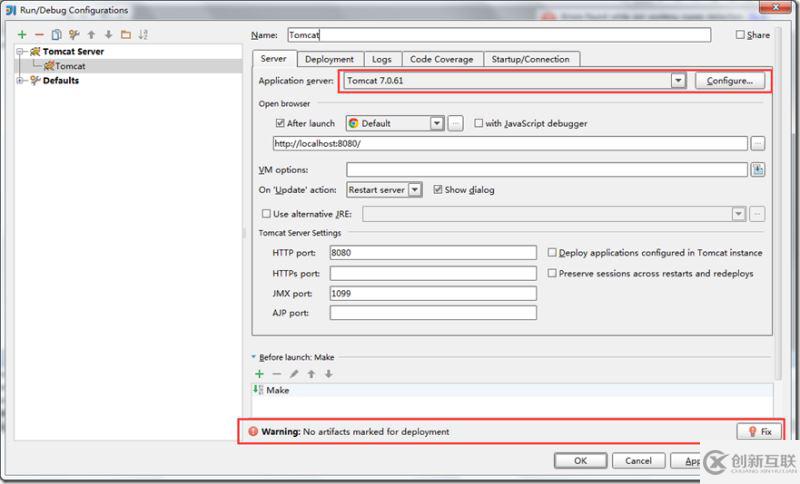Image resolution: width=800 pixels, height=484 pixels.
Task: Move before launch task down
Action: 329,374
